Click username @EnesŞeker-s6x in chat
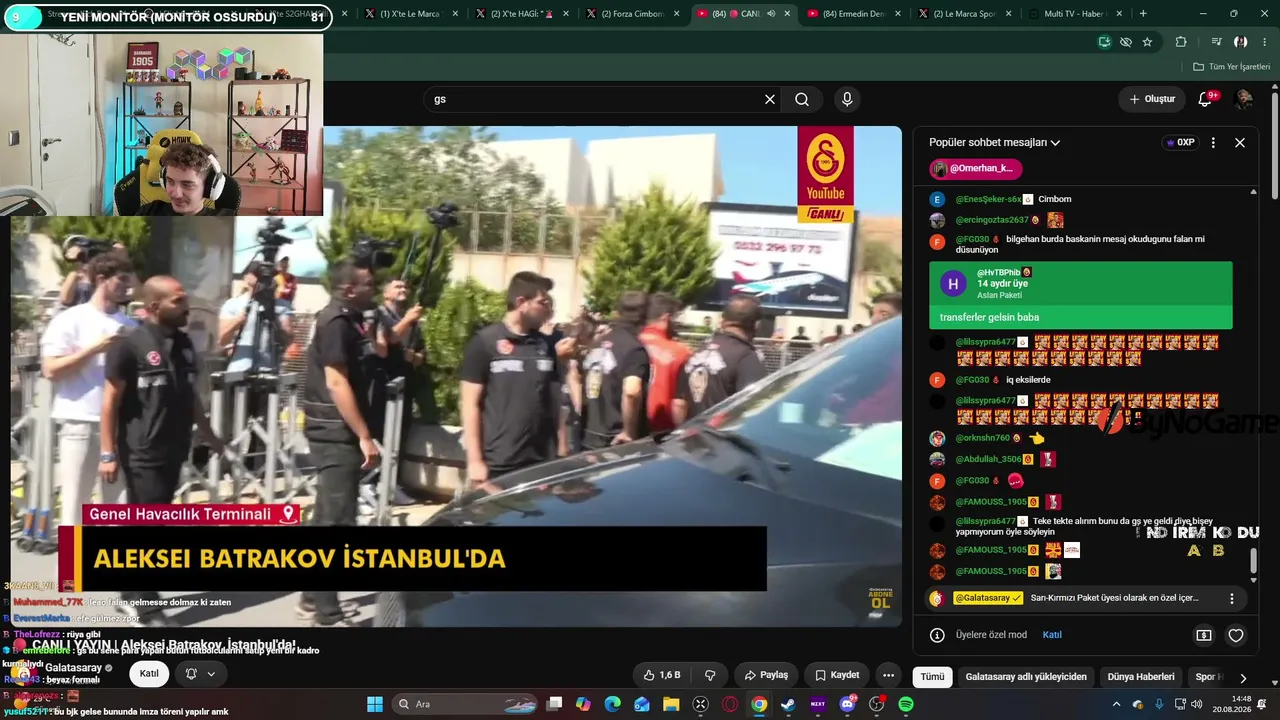The height and width of the screenshot is (720, 1280). [x=988, y=199]
